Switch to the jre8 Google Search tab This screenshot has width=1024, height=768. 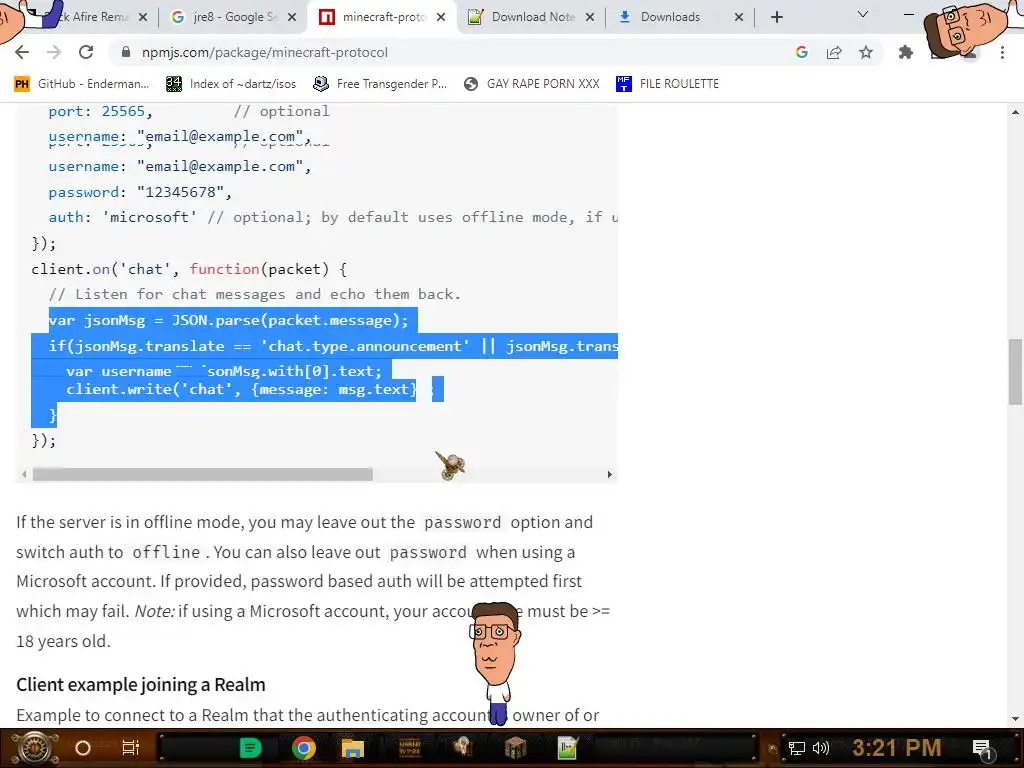[x=233, y=17]
